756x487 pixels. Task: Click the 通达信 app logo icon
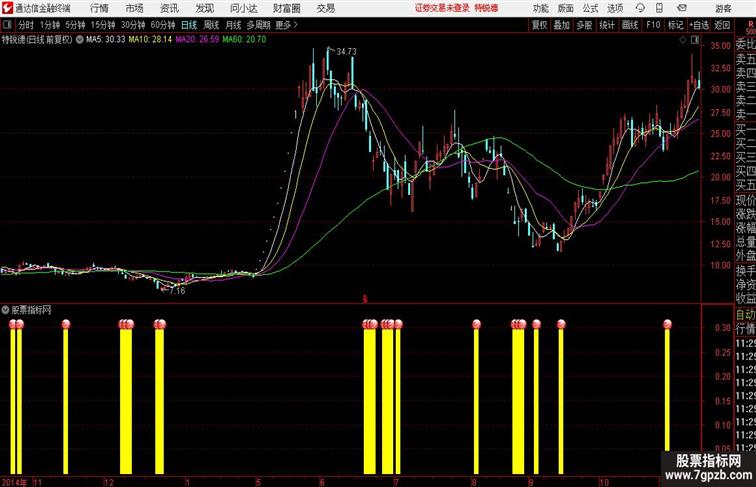7,8
